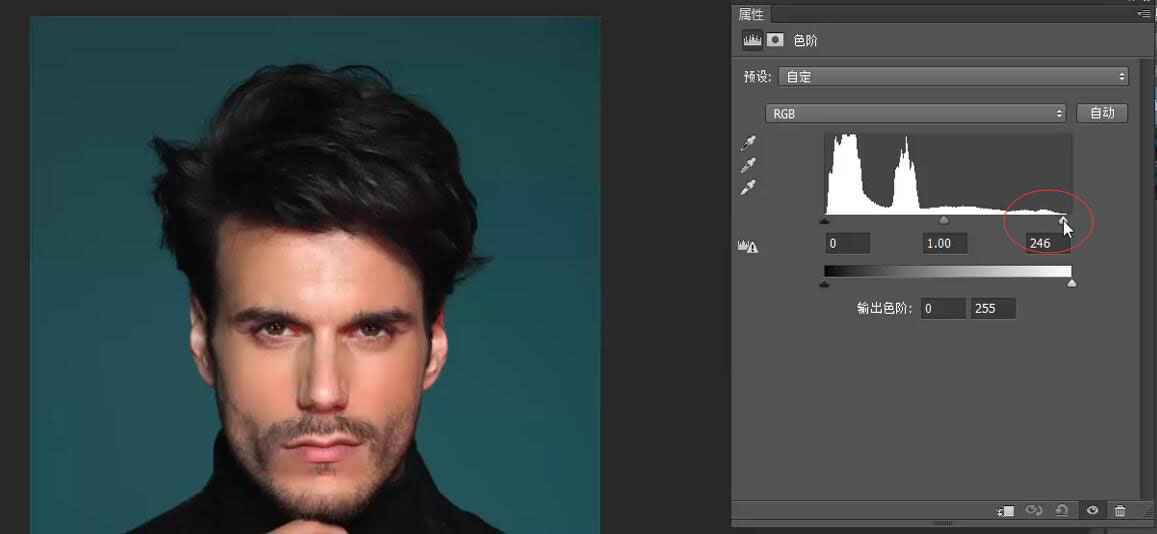
Task: Click the 输出色阶 field showing 255
Action: pyautogui.click(x=993, y=308)
